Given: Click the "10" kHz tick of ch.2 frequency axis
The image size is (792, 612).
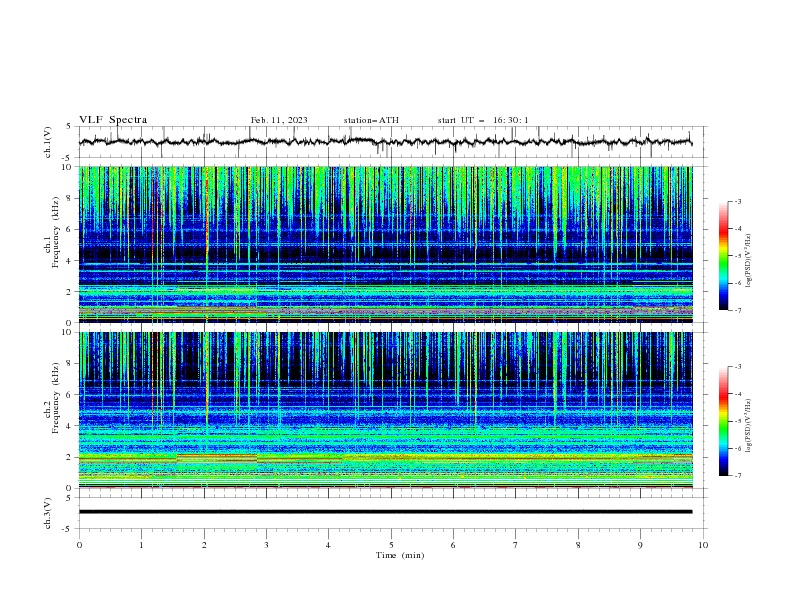Looking at the screenshot, I should pyautogui.click(x=67, y=332).
